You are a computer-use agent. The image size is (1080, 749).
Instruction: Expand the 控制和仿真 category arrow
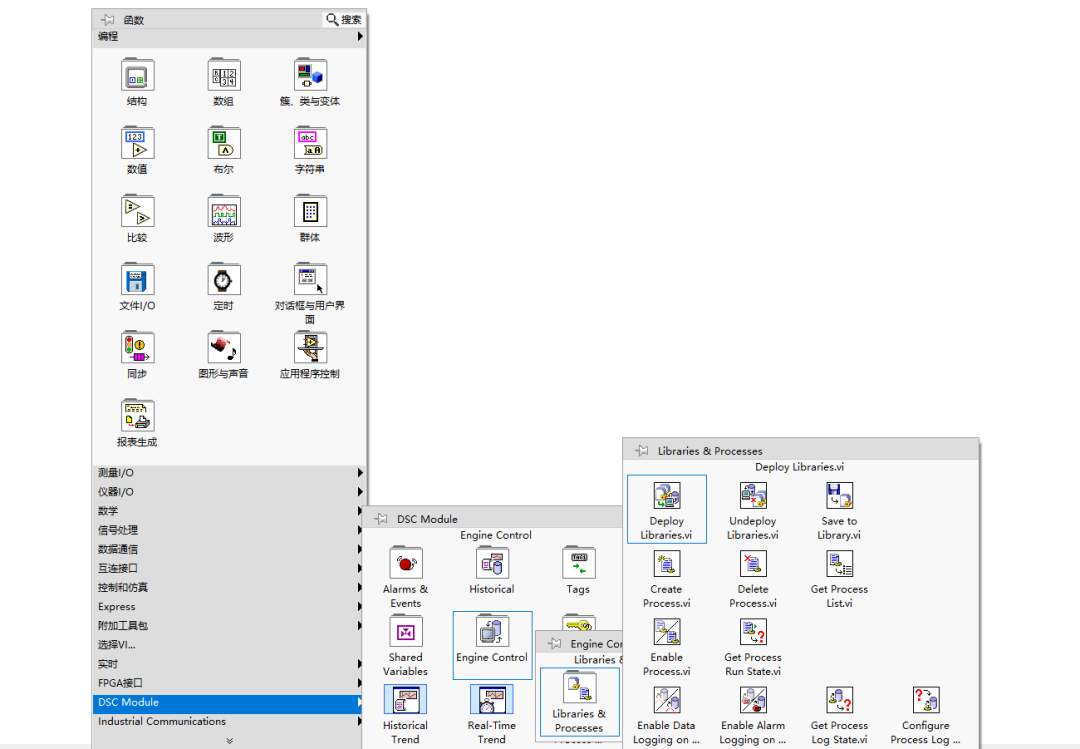point(360,587)
